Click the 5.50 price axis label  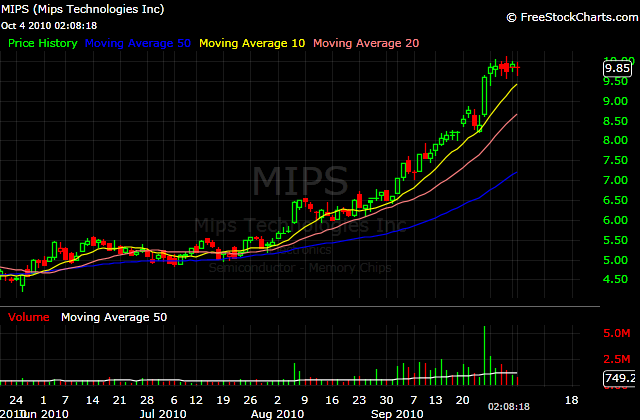pos(616,240)
